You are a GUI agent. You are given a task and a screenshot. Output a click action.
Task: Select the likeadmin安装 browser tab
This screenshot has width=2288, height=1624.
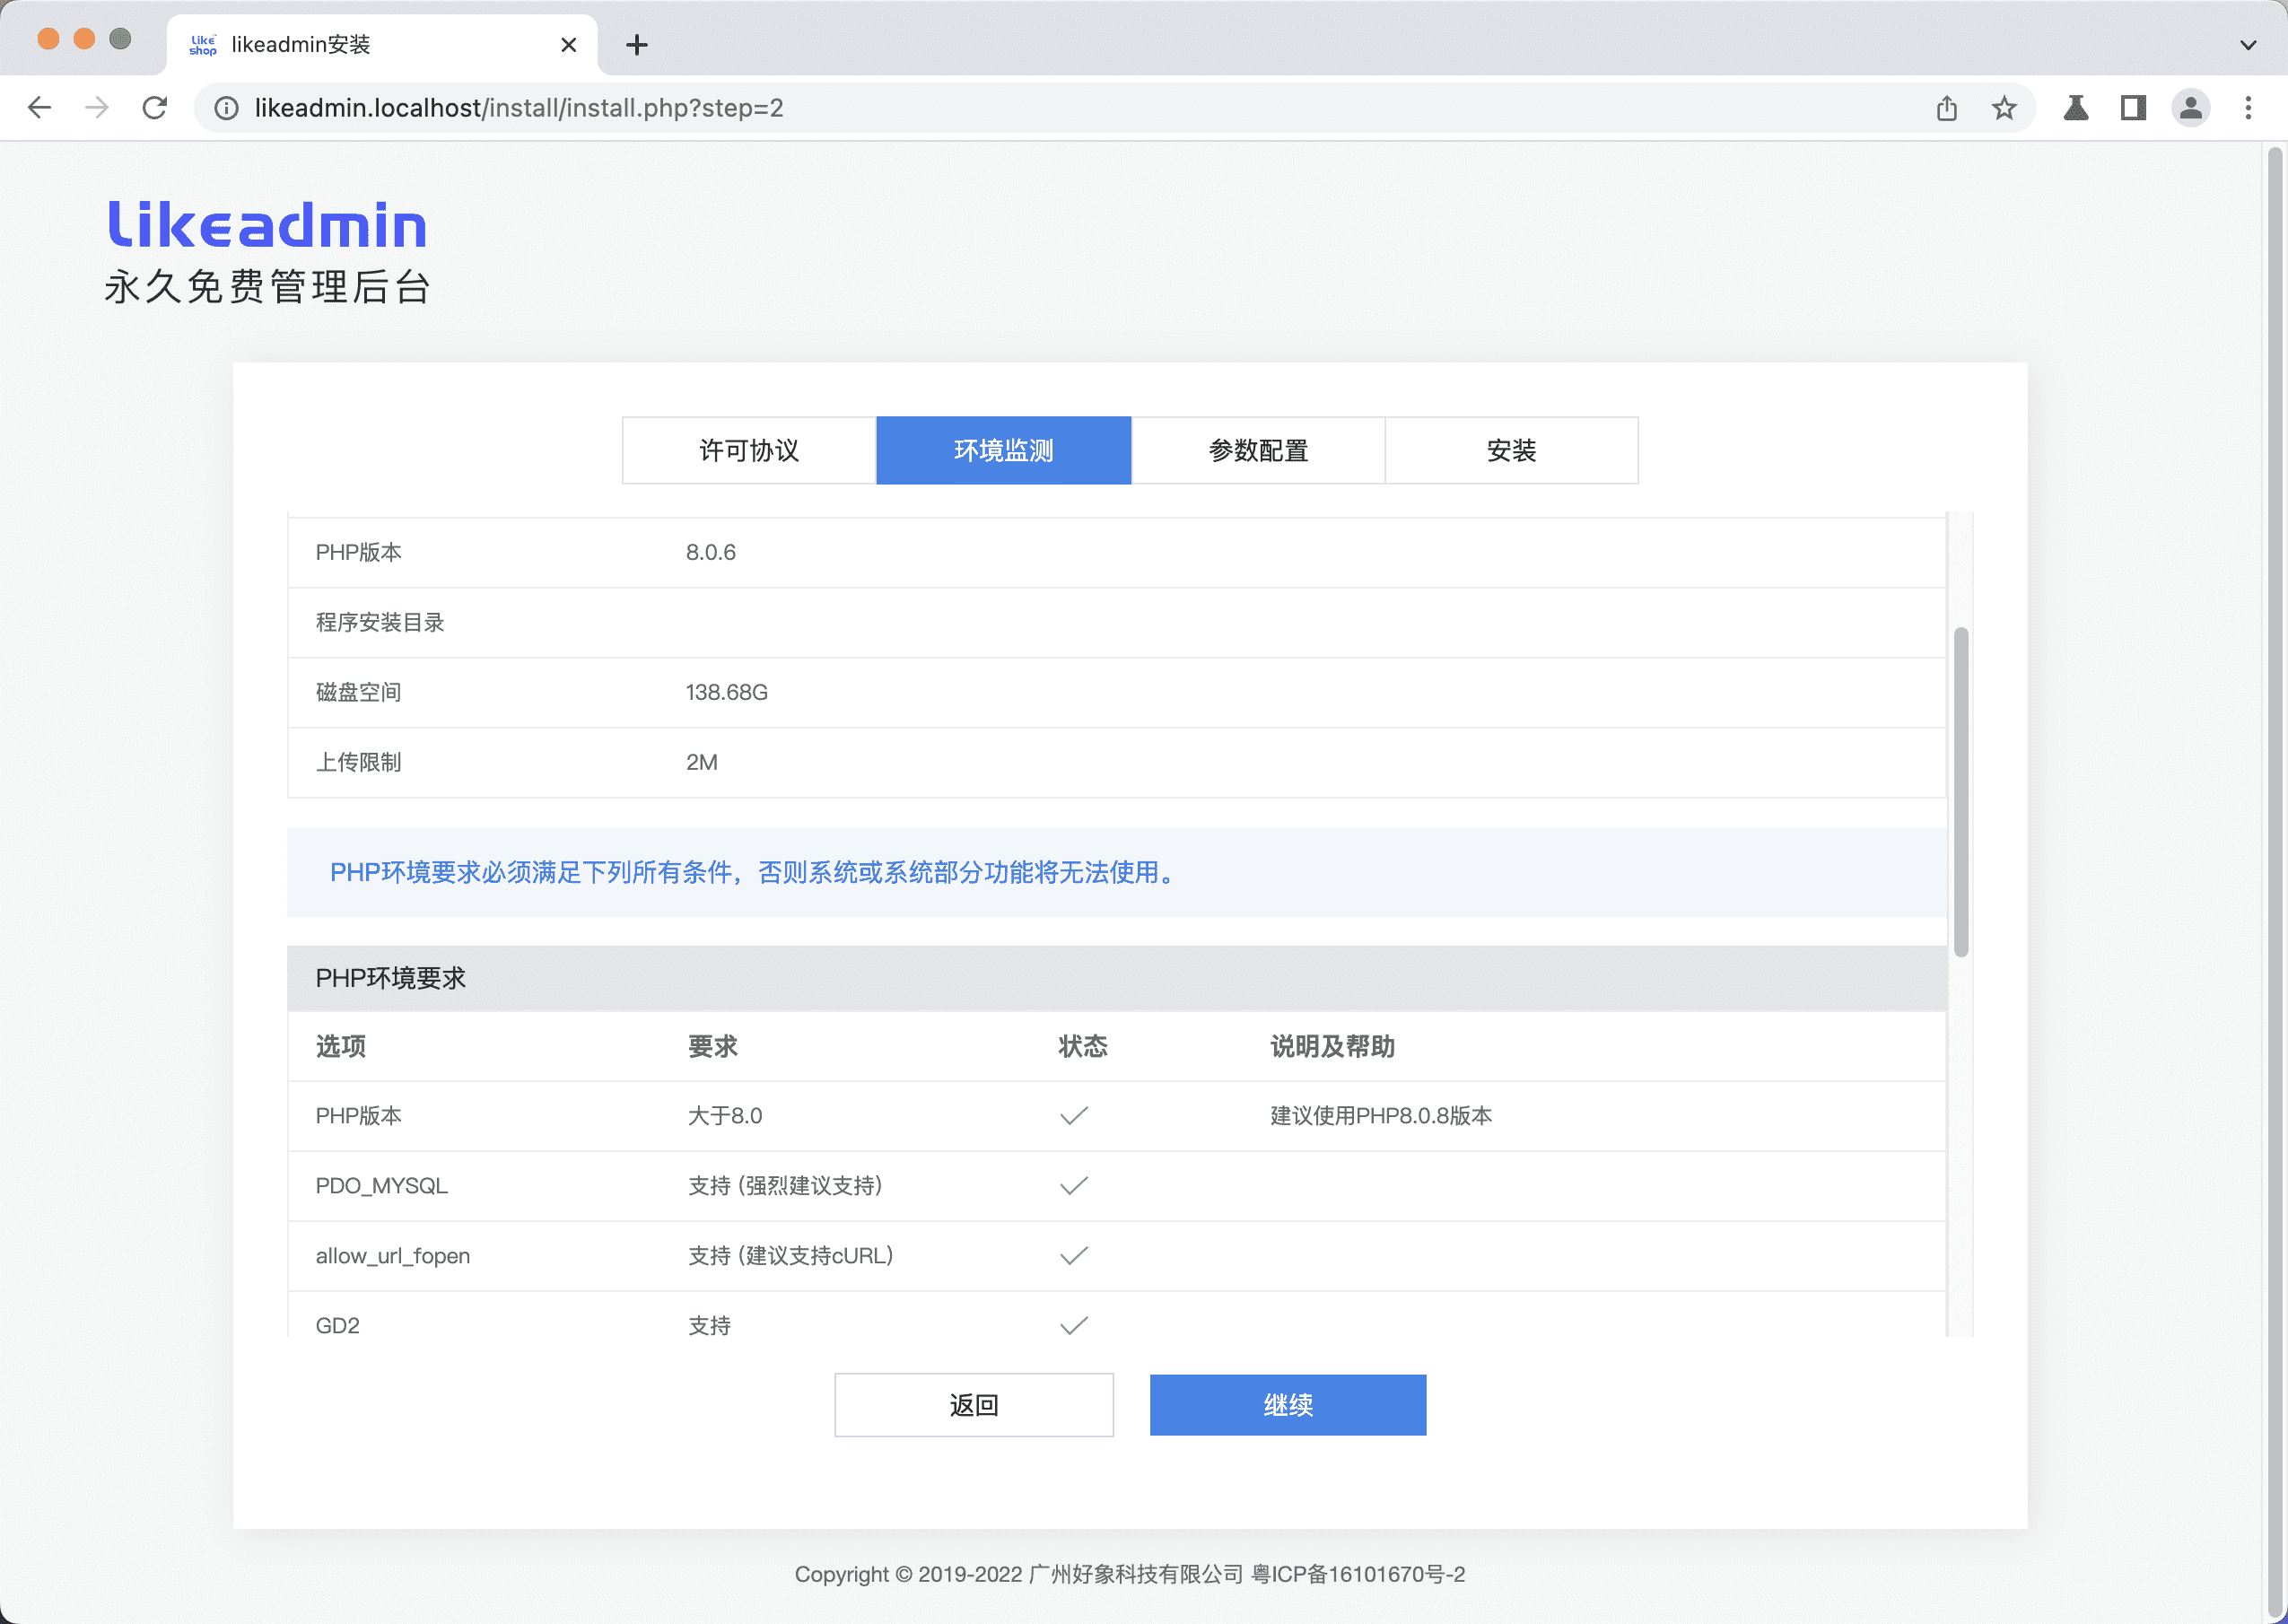tap(382, 45)
